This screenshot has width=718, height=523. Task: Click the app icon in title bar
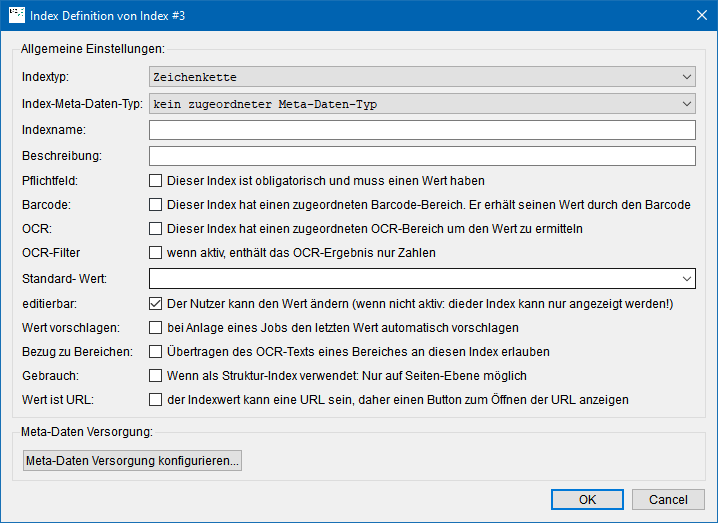[x=17, y=15]
